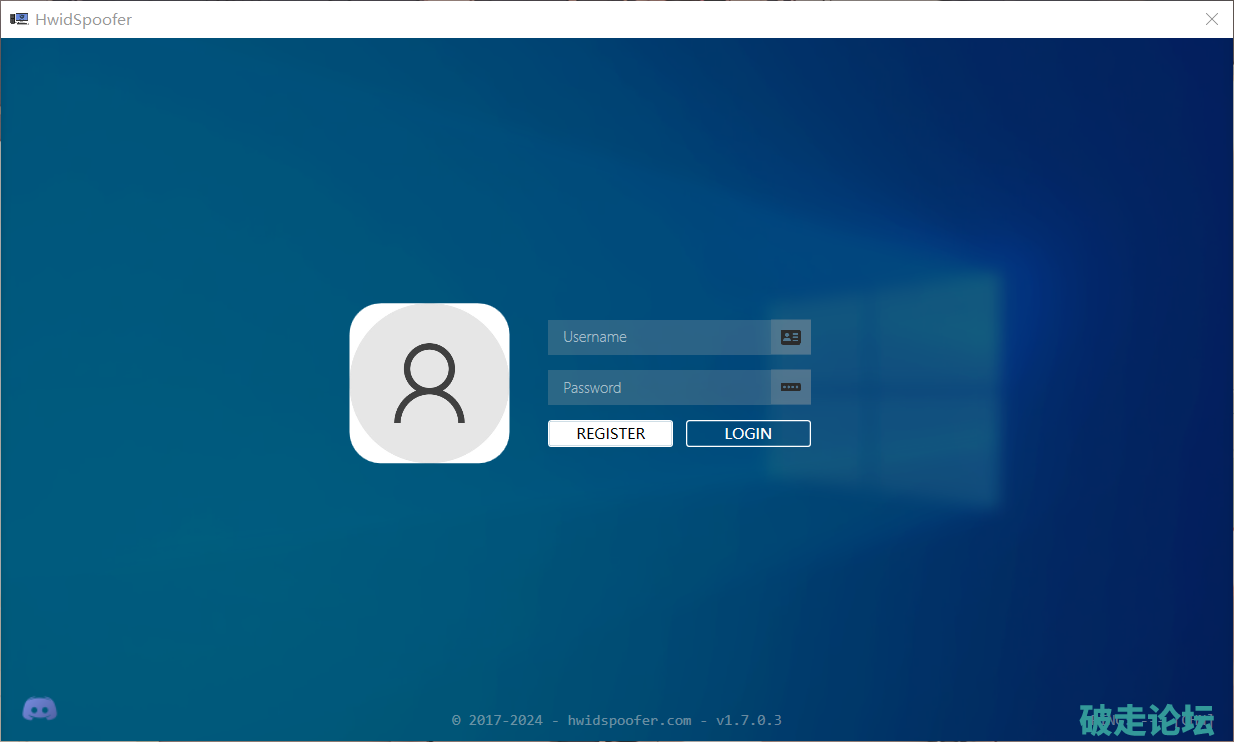Click the white rounded corner of avatar frame
The height and width of the screenshot is (742, 1234).
pos(359,453)
